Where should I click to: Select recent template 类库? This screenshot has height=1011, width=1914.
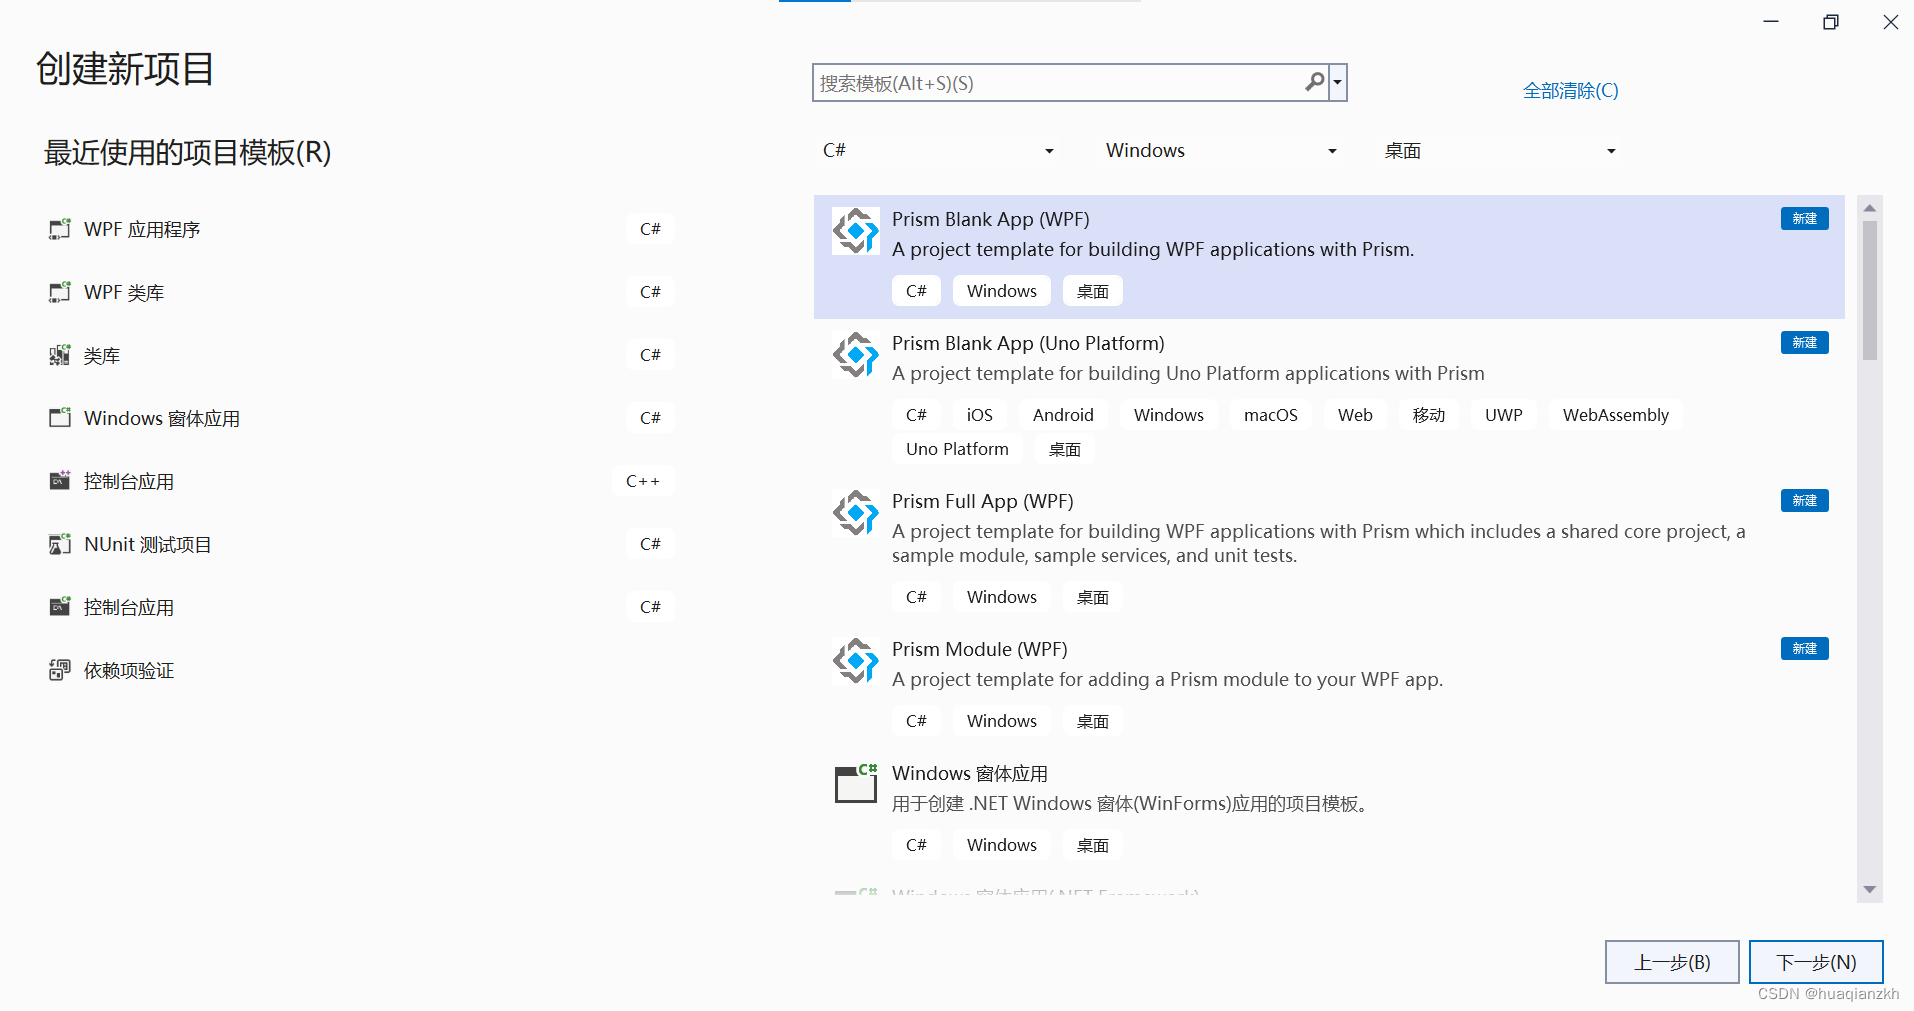[360, 355]
